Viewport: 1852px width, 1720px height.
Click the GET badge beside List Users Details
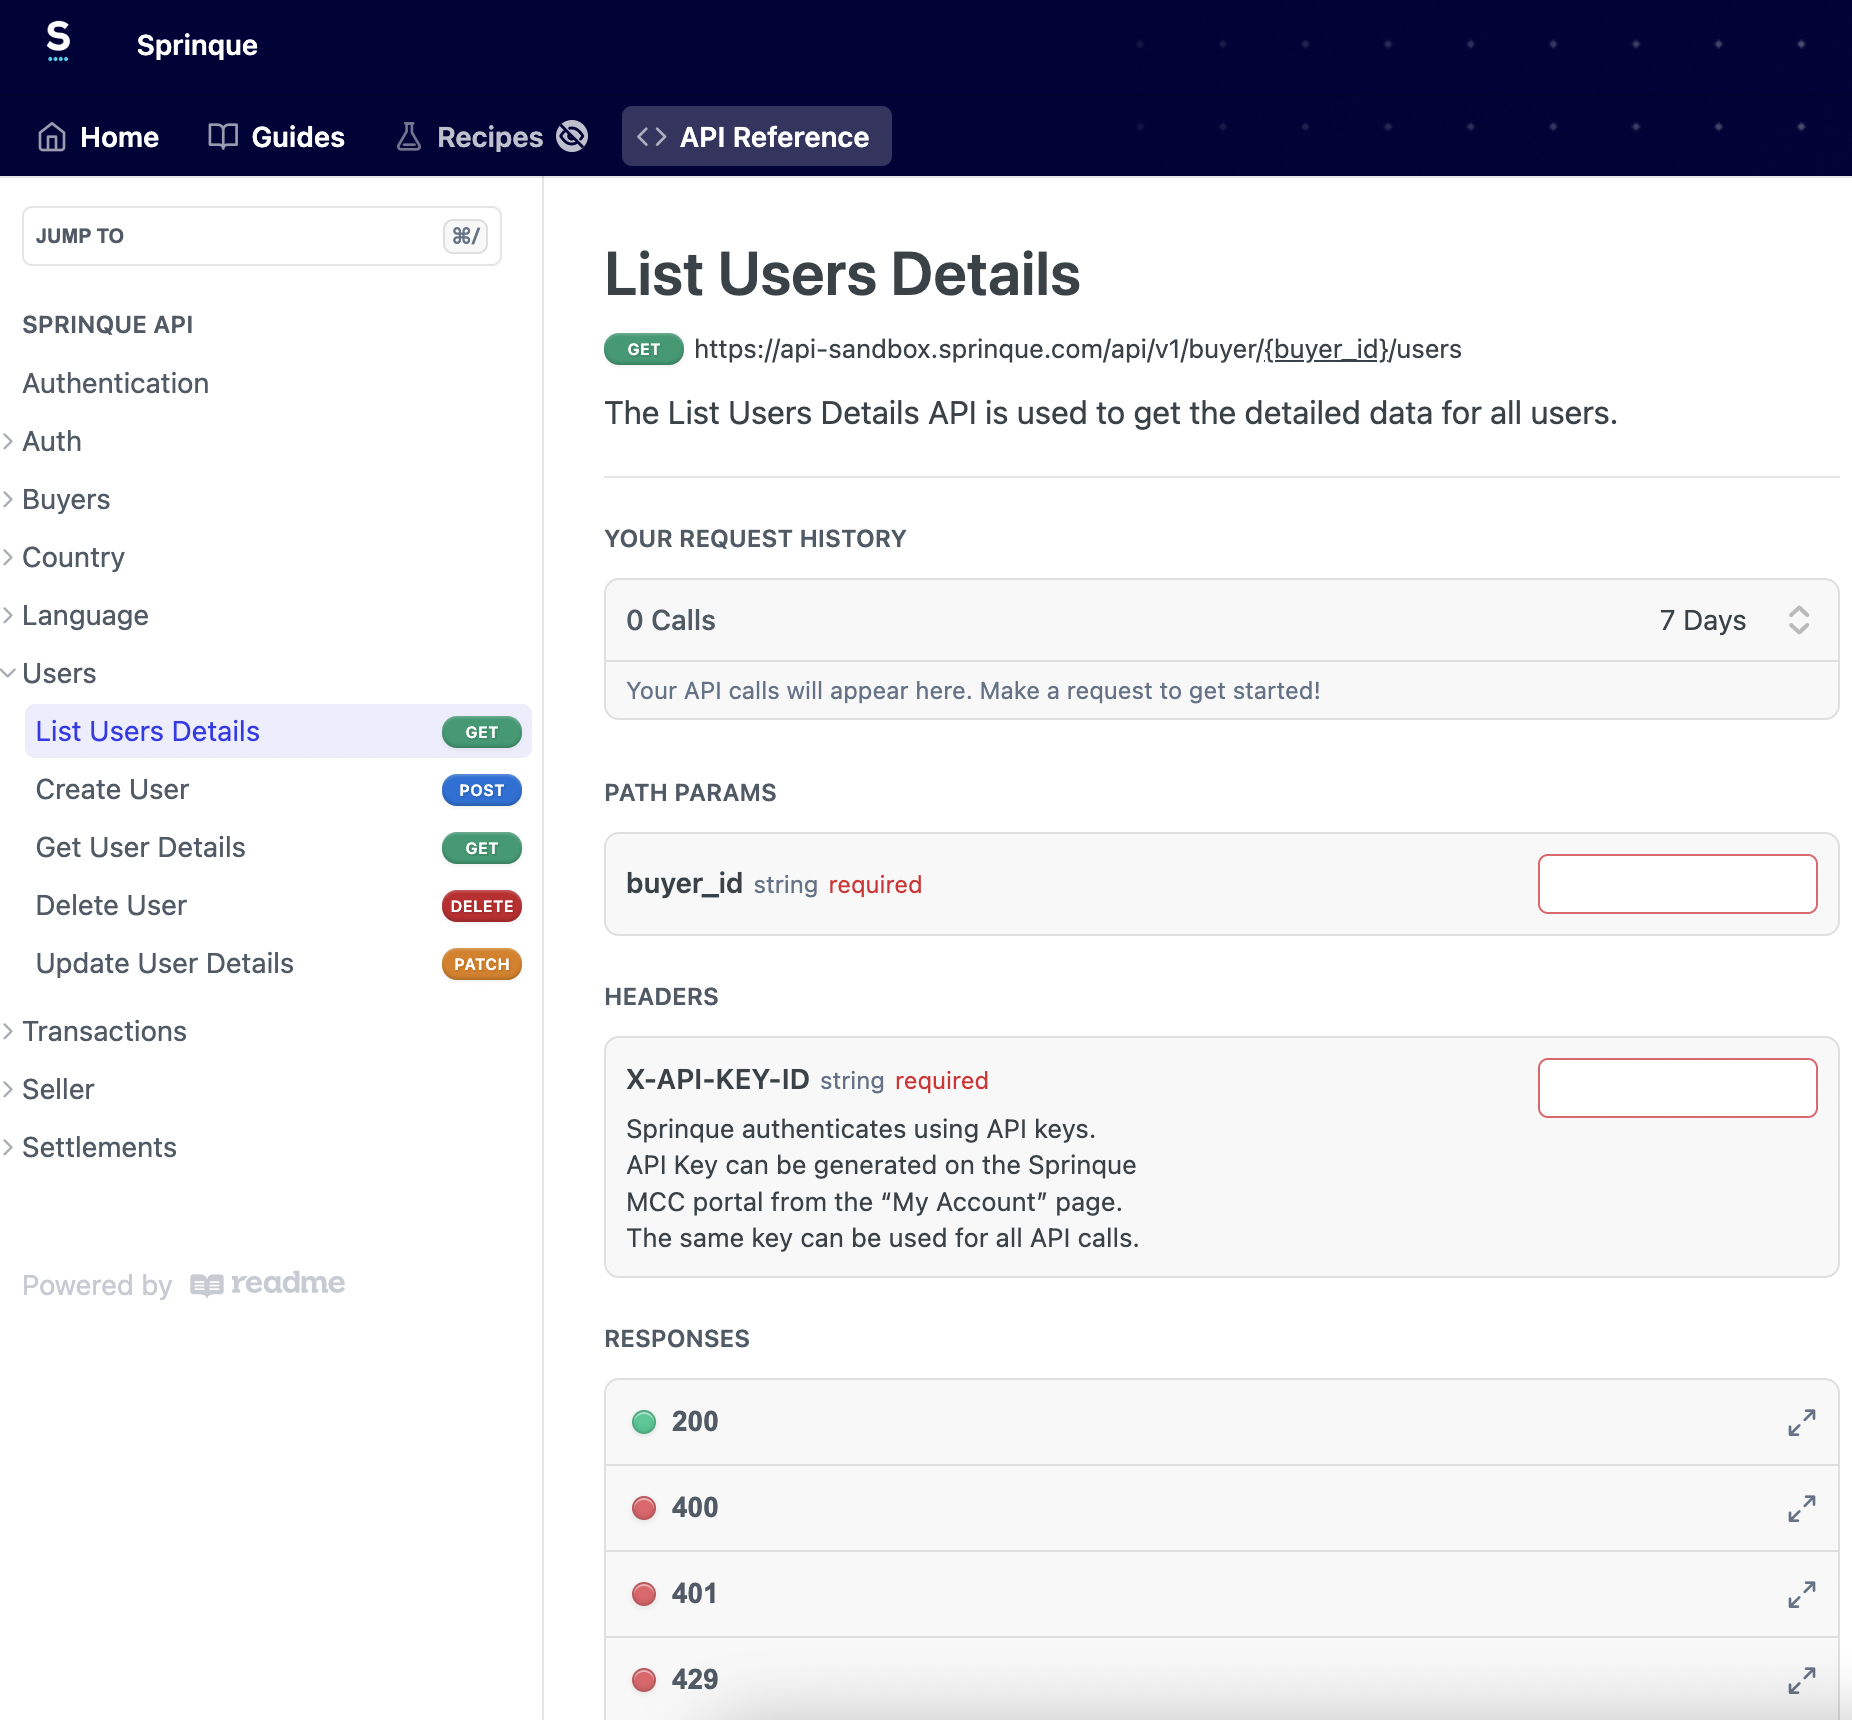(482, 732)
